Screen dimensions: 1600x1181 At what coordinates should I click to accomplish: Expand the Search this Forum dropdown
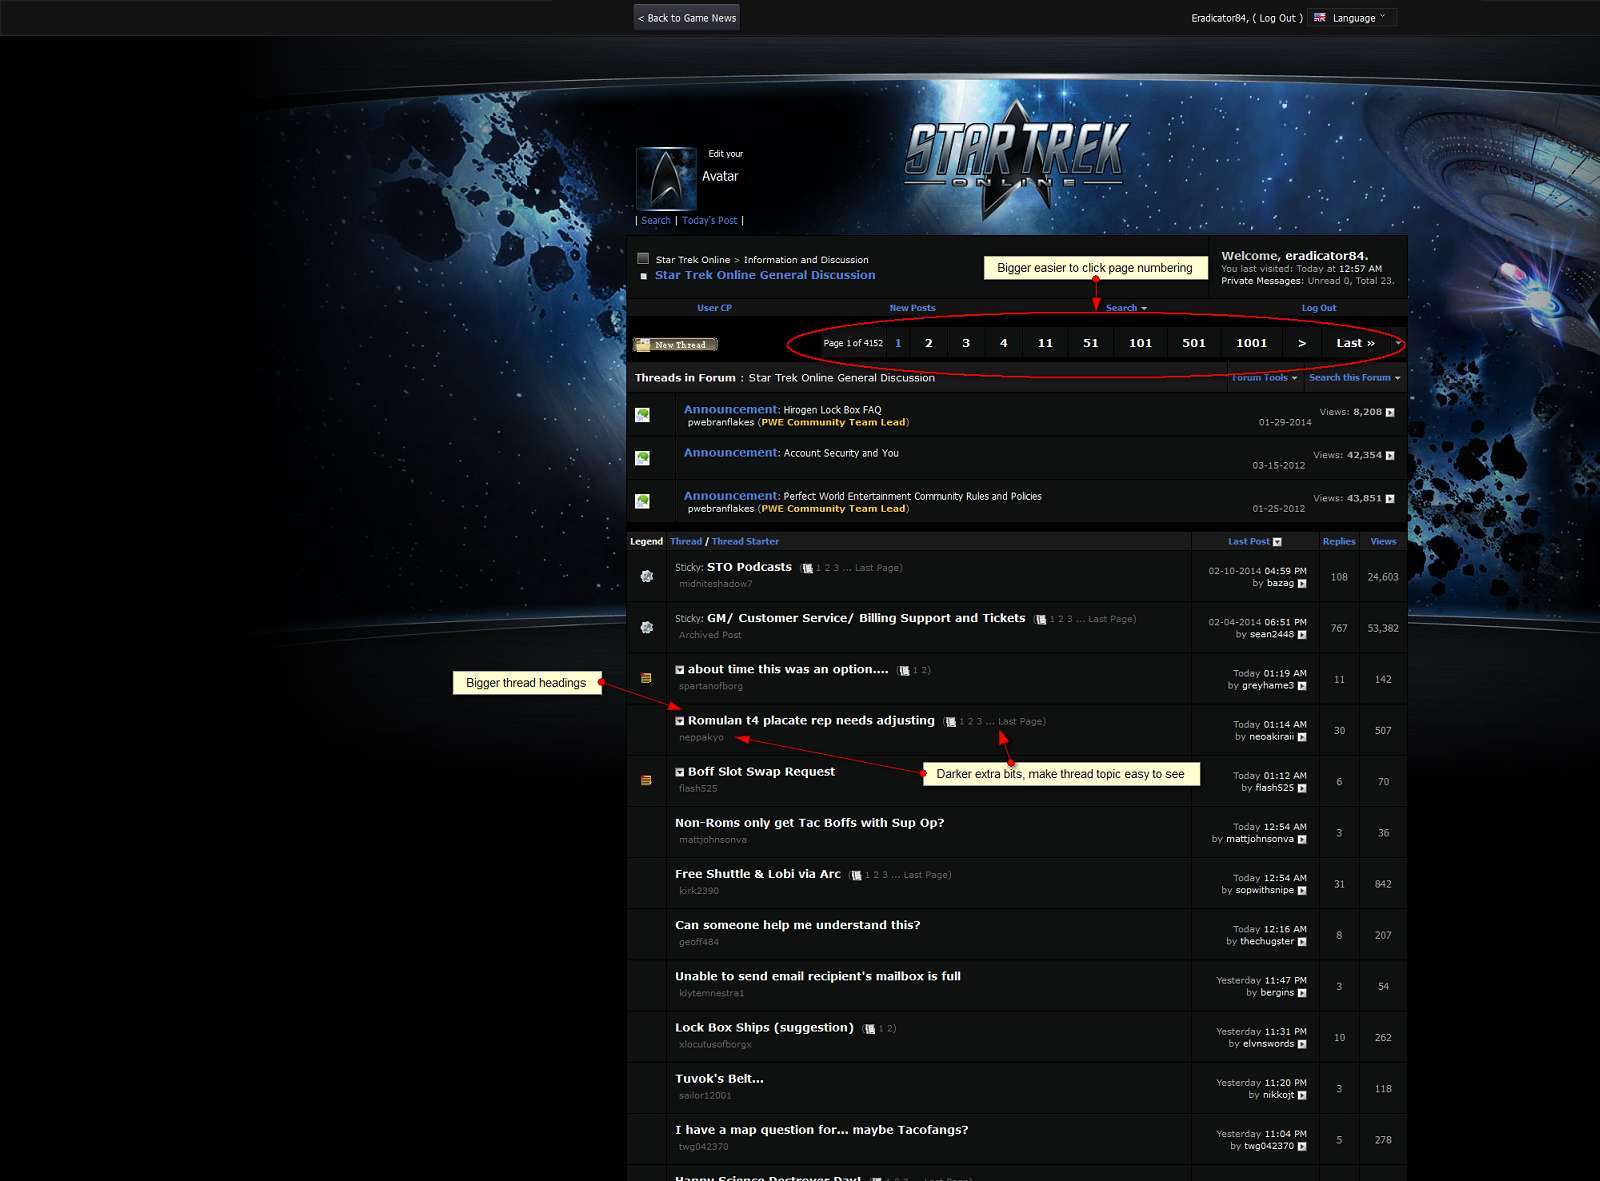pos(1354,378)
